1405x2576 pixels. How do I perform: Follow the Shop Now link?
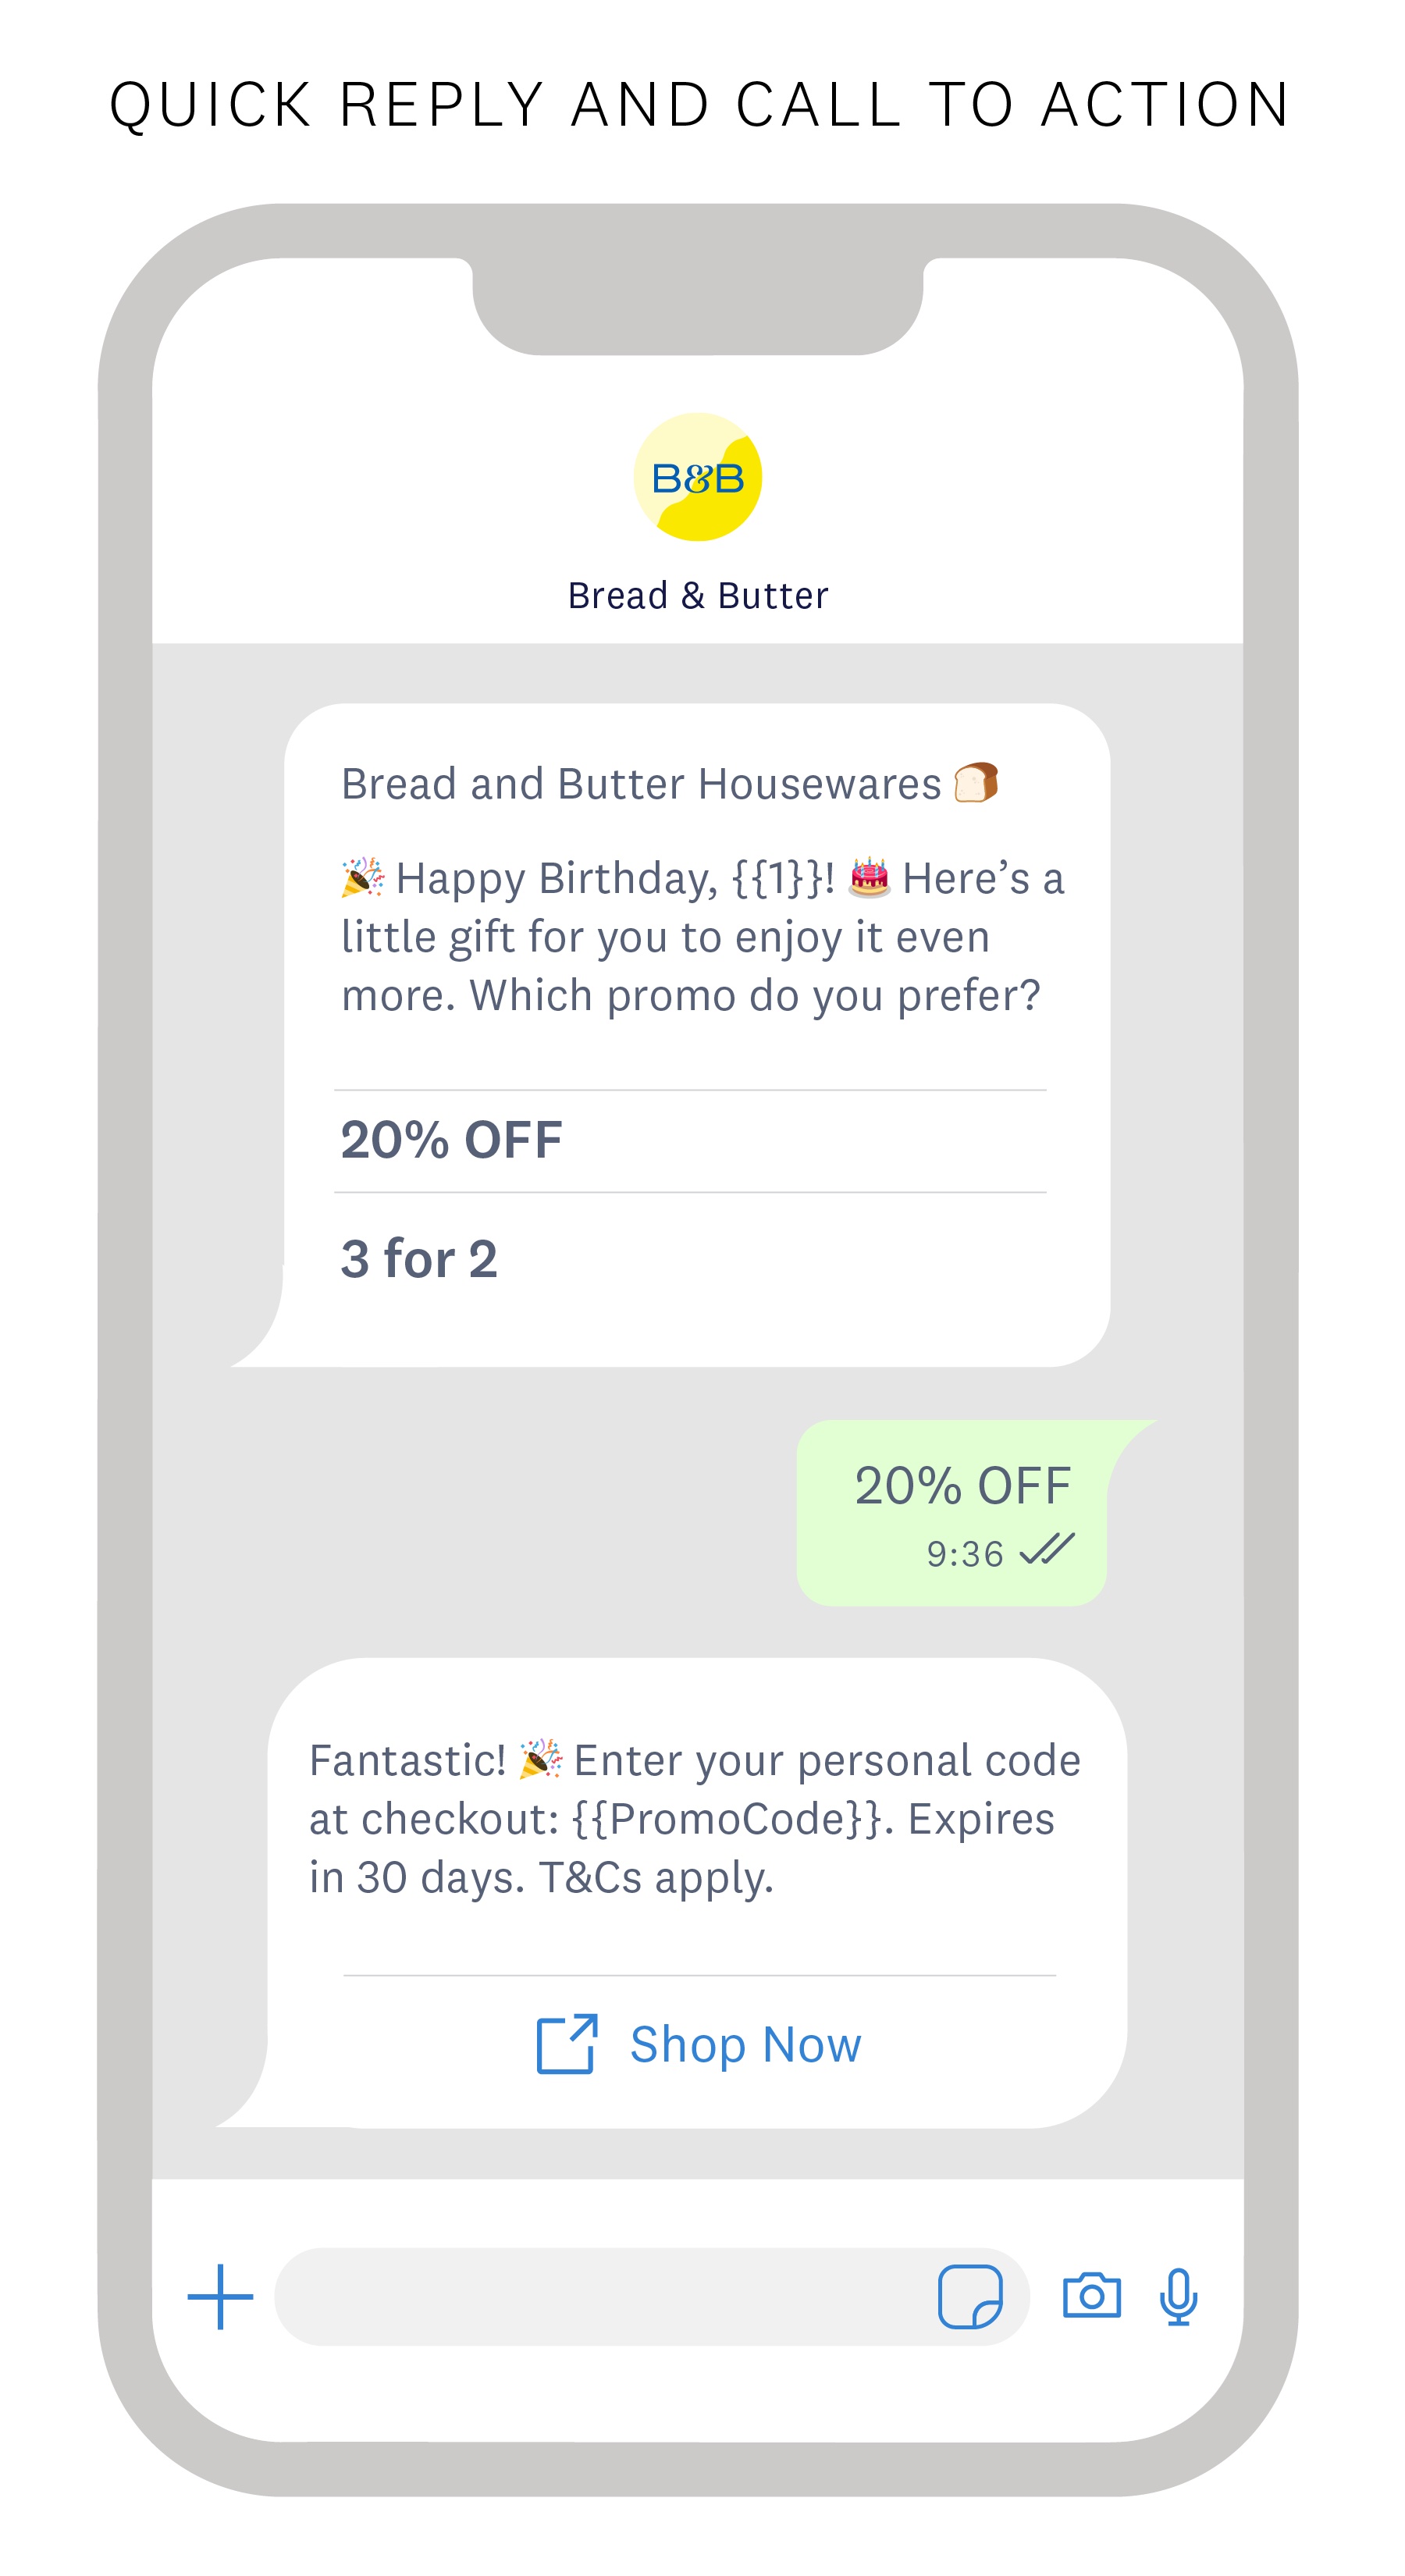click(745, 2044)
